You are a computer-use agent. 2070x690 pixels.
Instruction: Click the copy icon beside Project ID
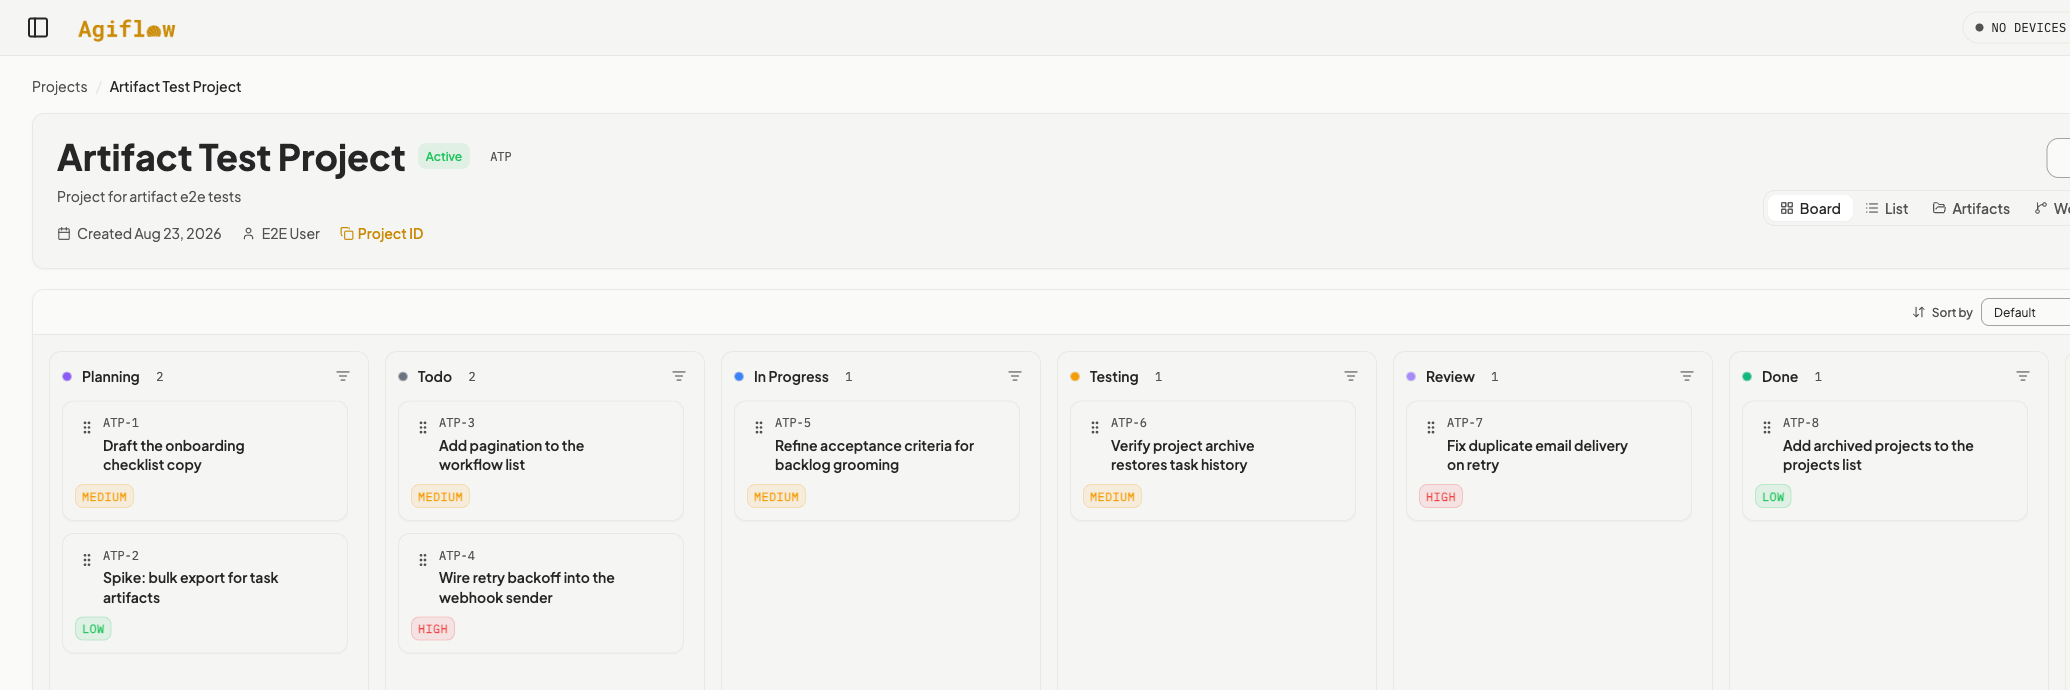(347, 234)
